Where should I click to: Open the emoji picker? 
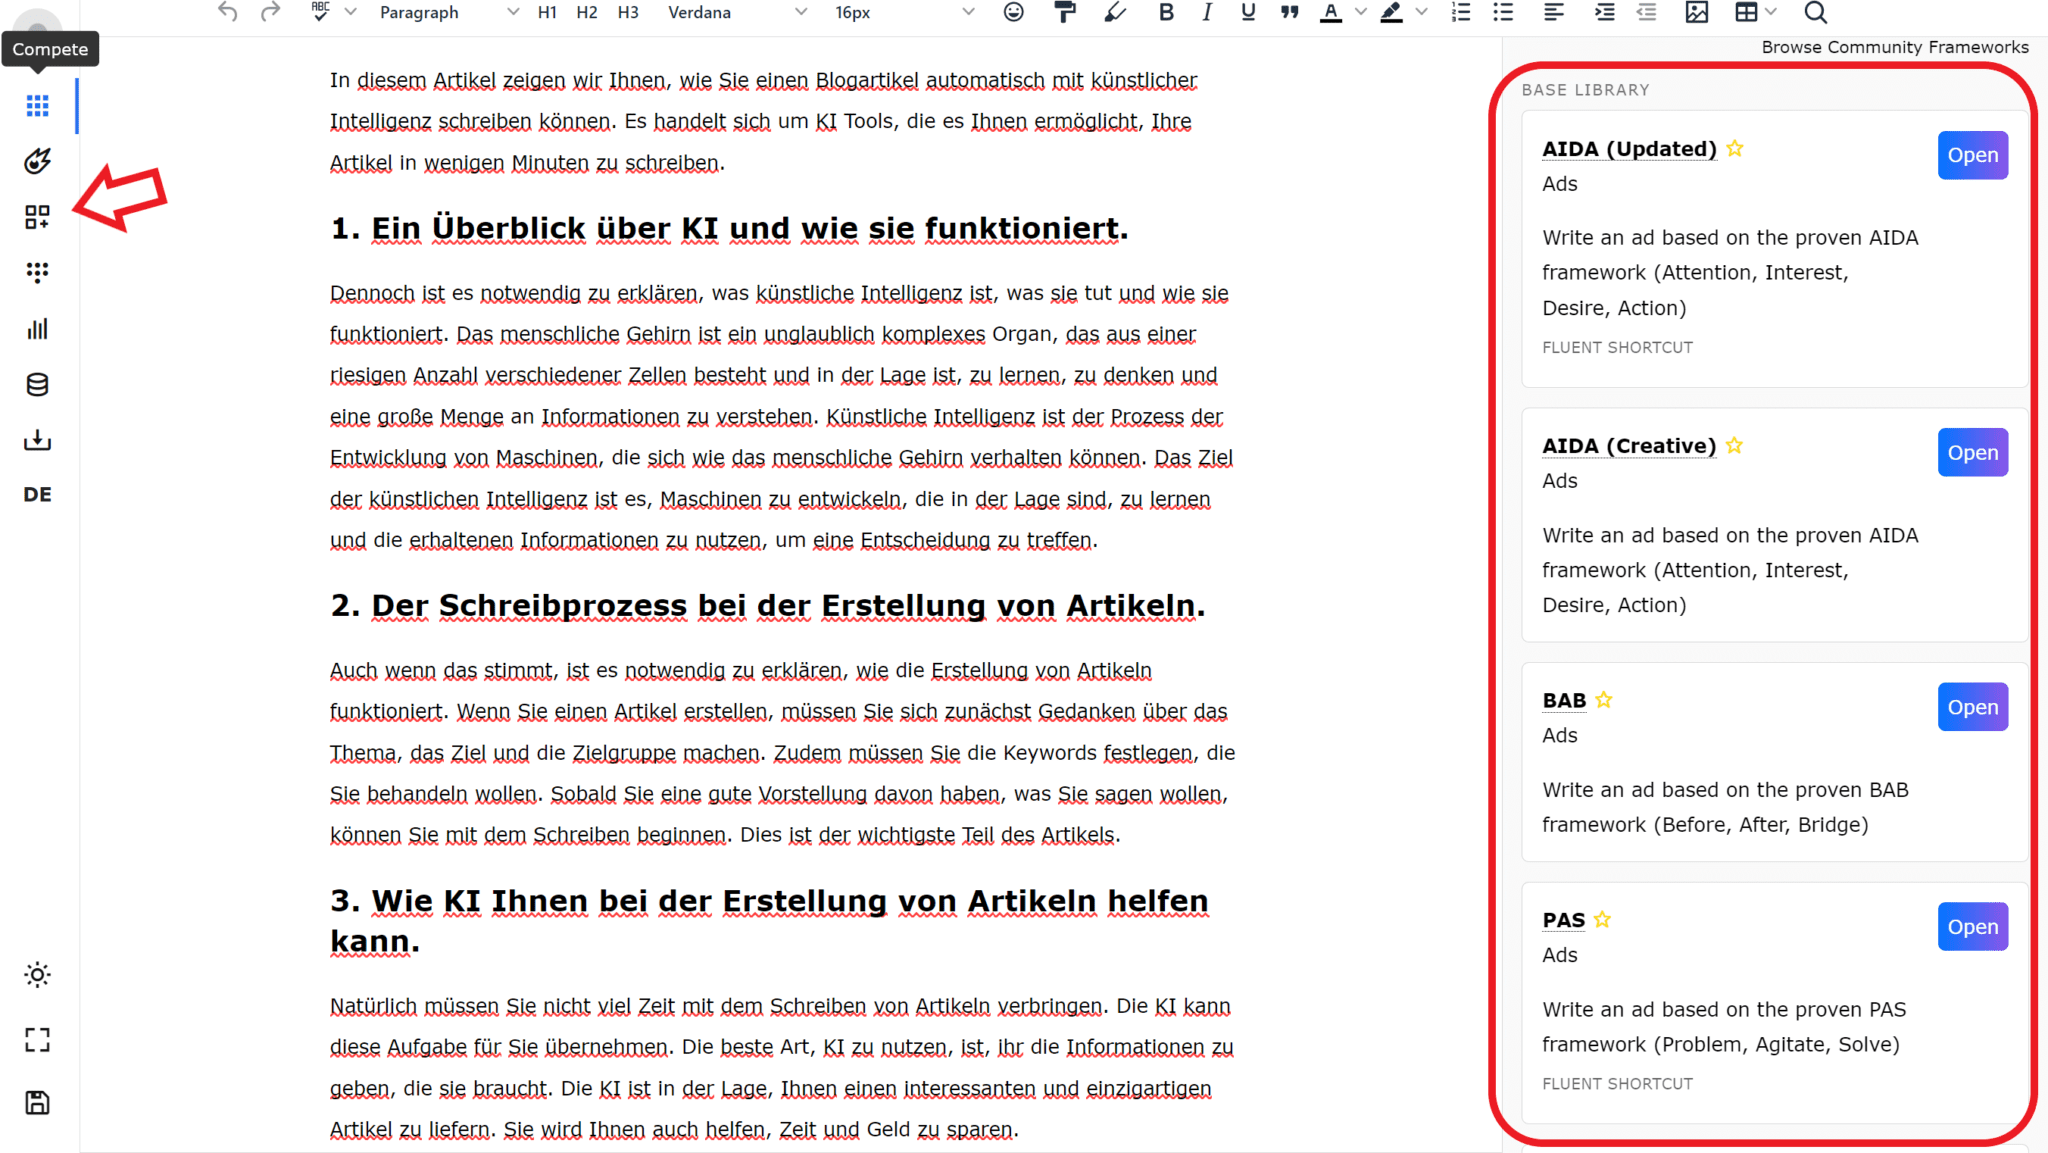click(x=1013, y=13)
